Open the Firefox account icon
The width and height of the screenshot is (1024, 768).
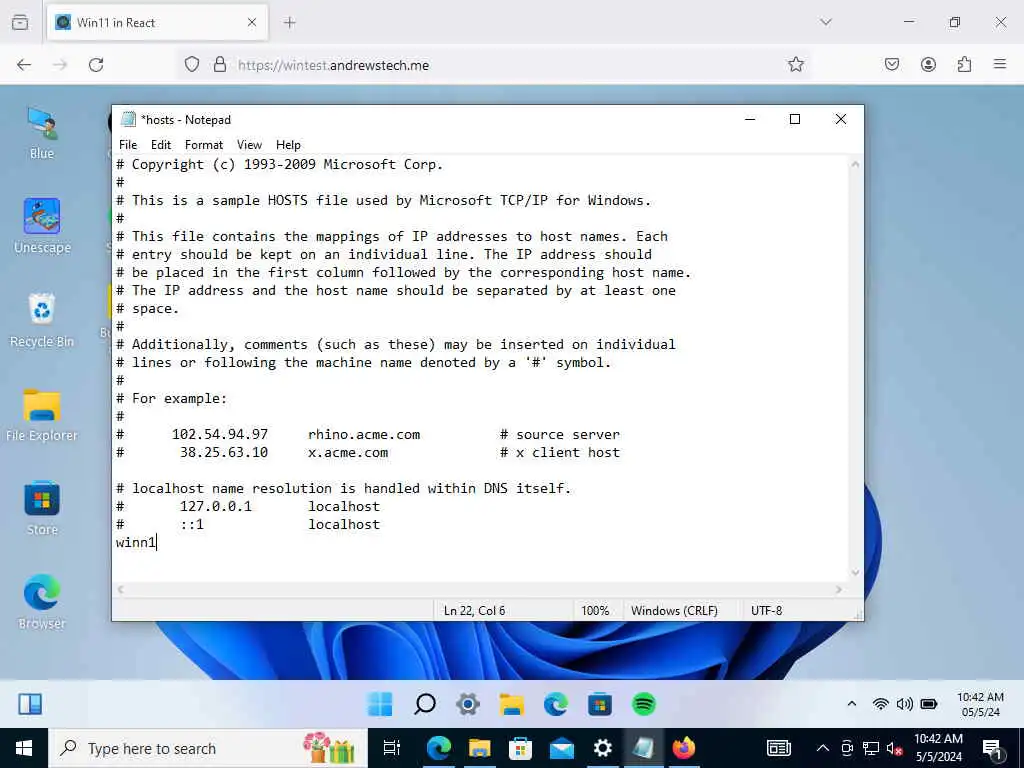[928, 65]
